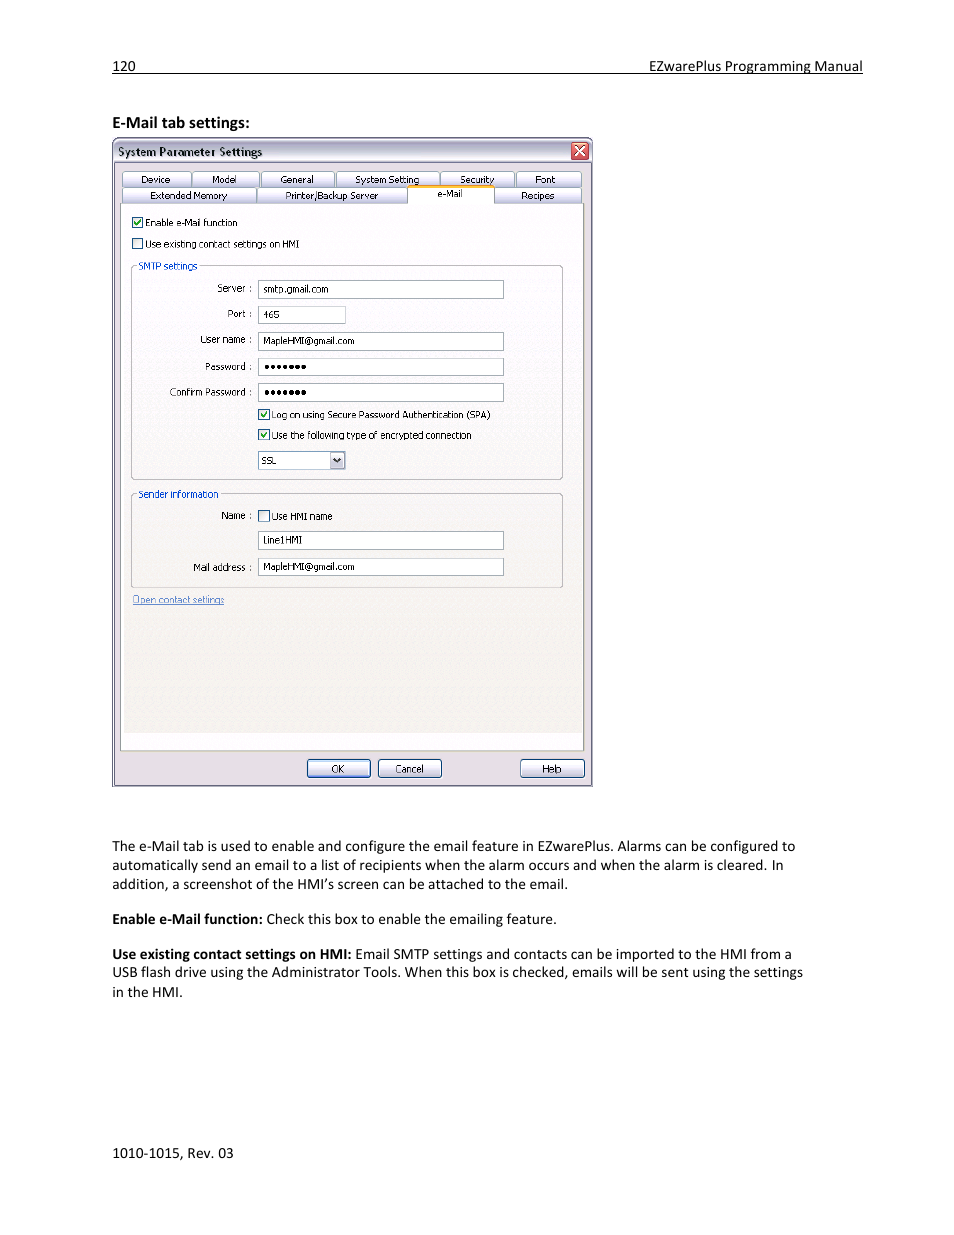This screenshot has width=954, height=1235.
Task: Open the Recipes tab
Action: point(538,196)
